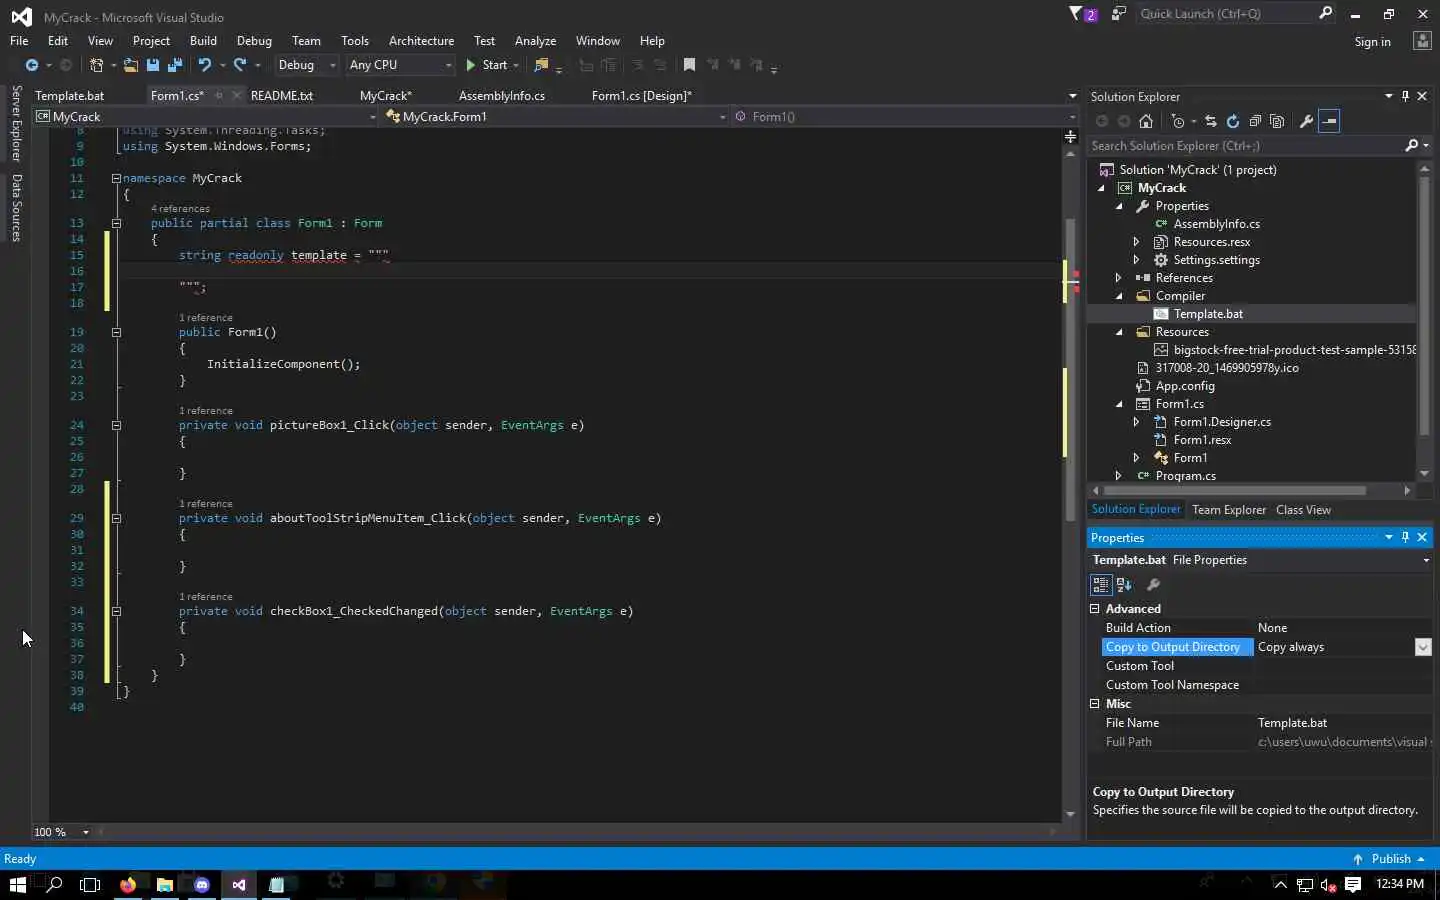Click the notifications flag icon in title bar
Image resolution: width=1440 pixels, height=900 pixels.
pos(1076,14)
